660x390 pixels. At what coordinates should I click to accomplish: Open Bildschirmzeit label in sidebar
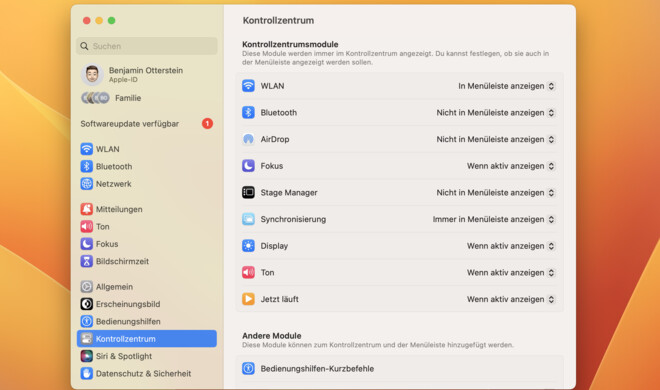click(122, 261)
